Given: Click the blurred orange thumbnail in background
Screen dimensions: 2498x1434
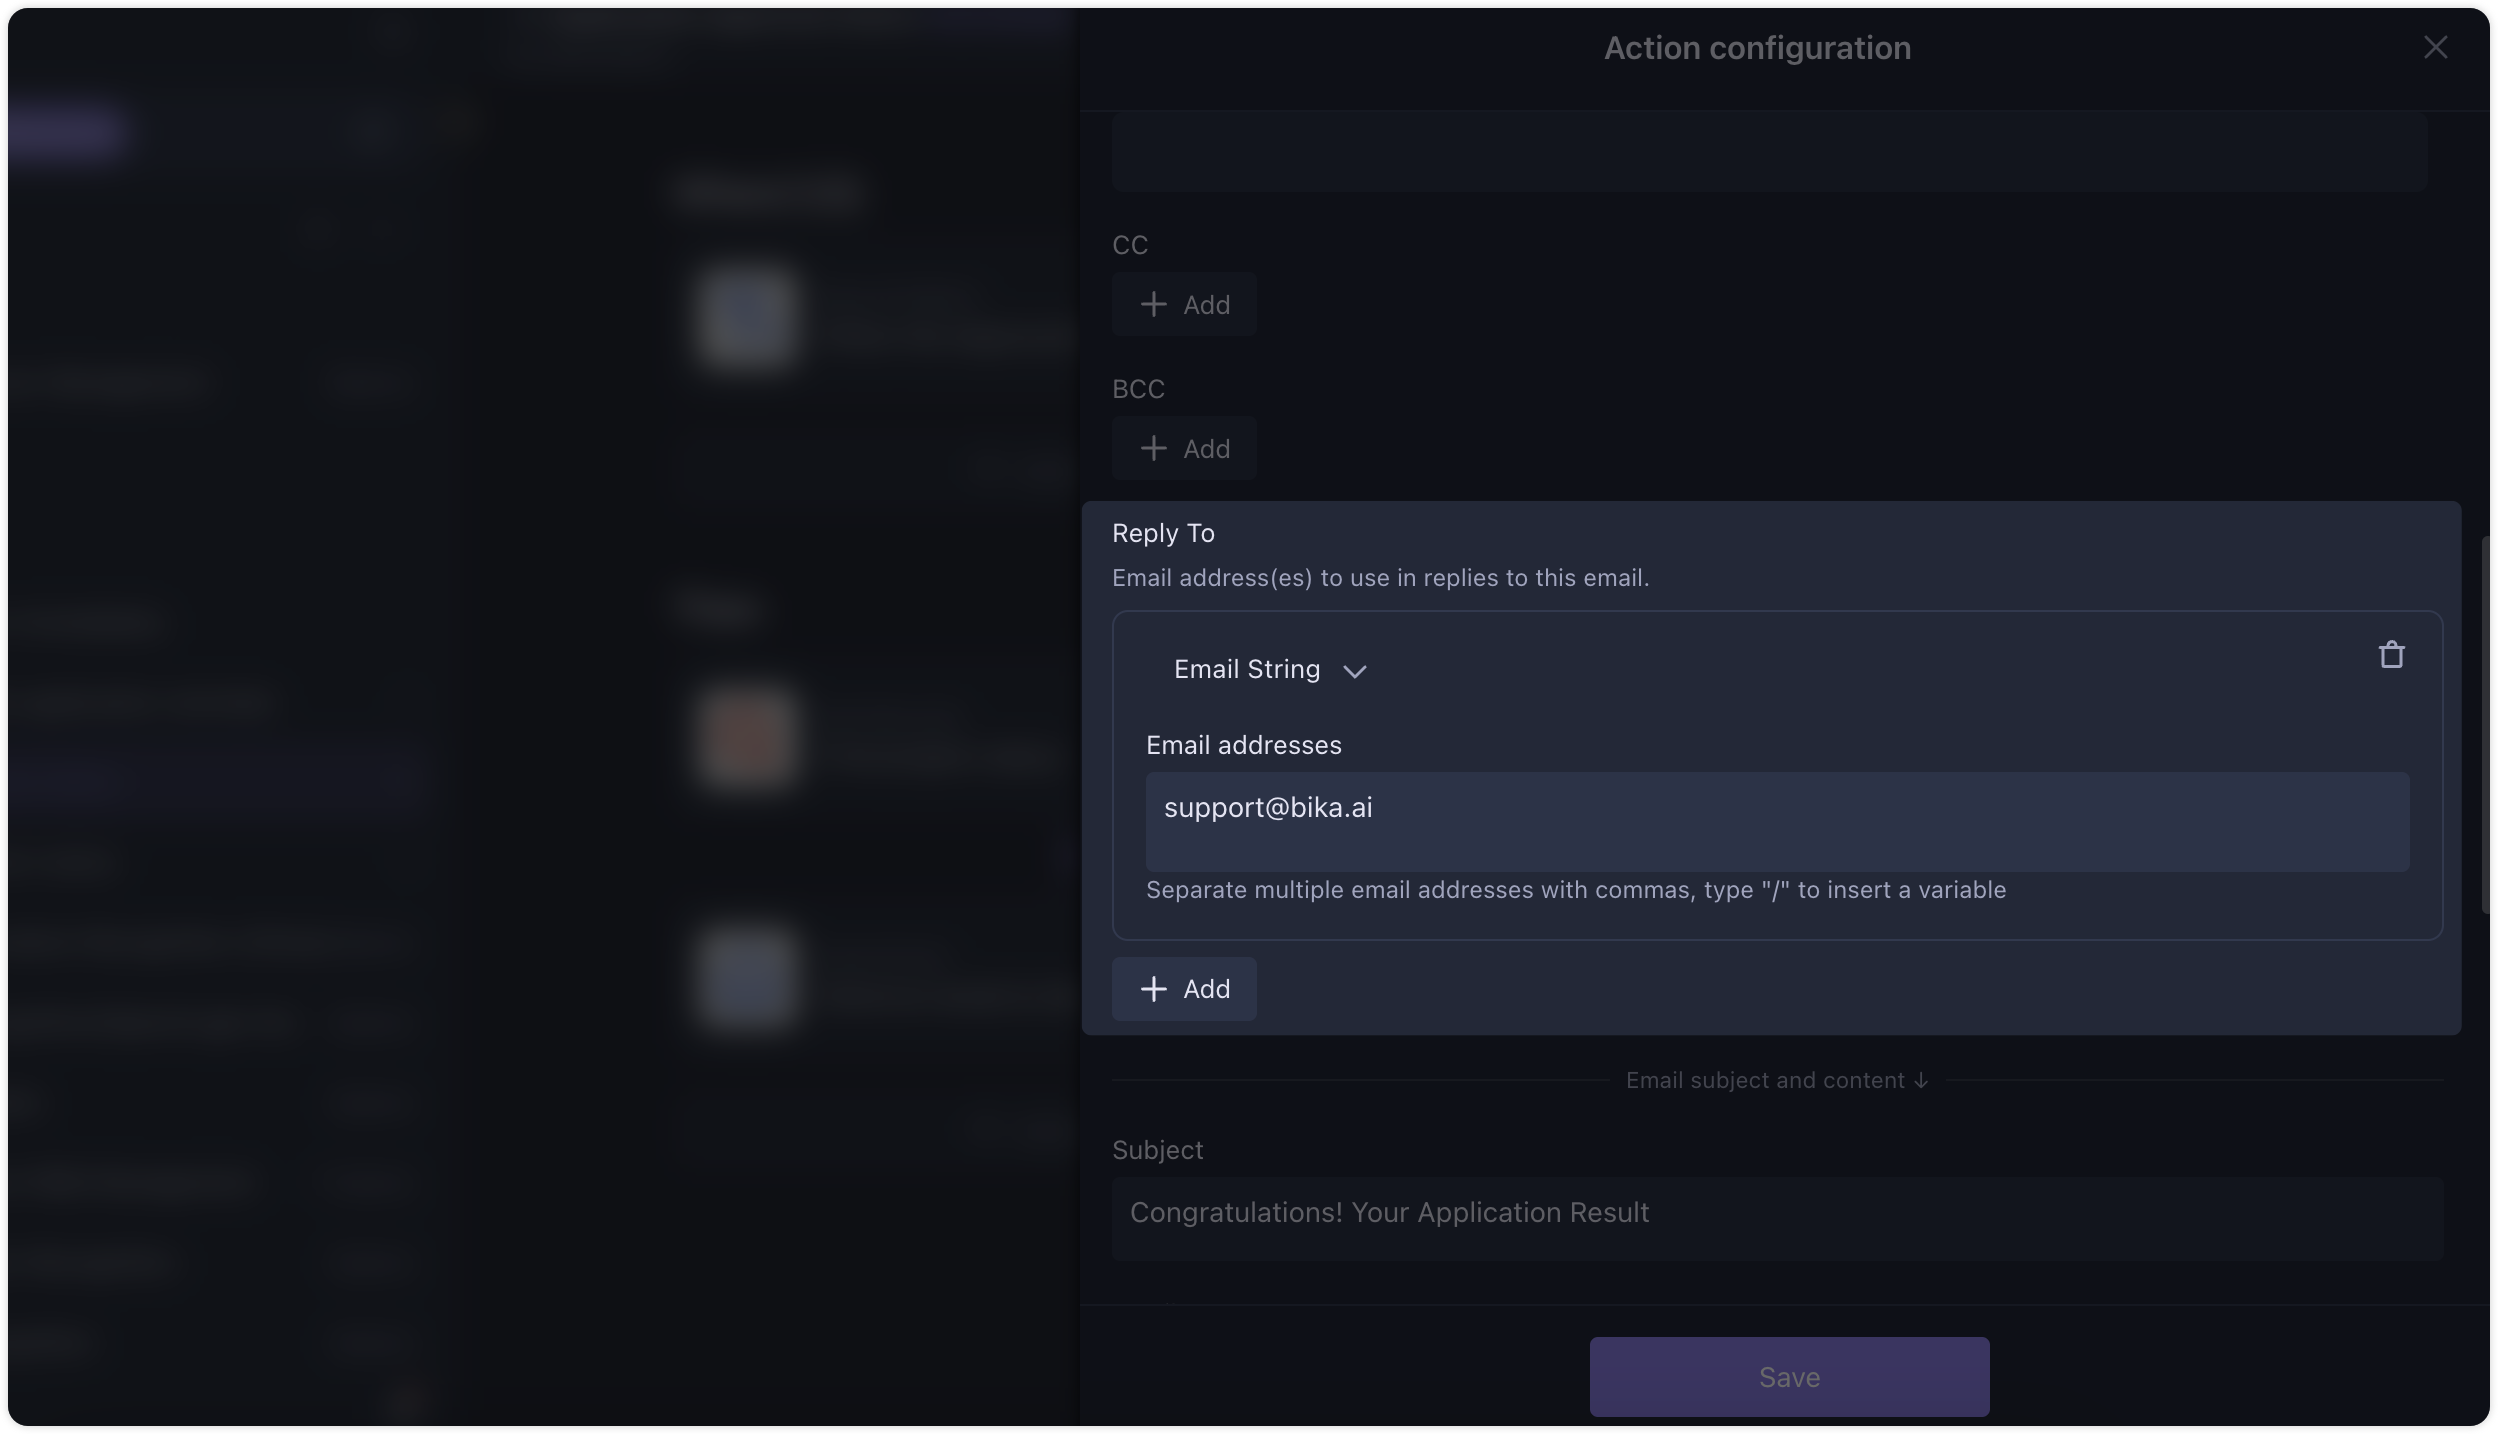Looking at the screenshot, I should (748, 738).
